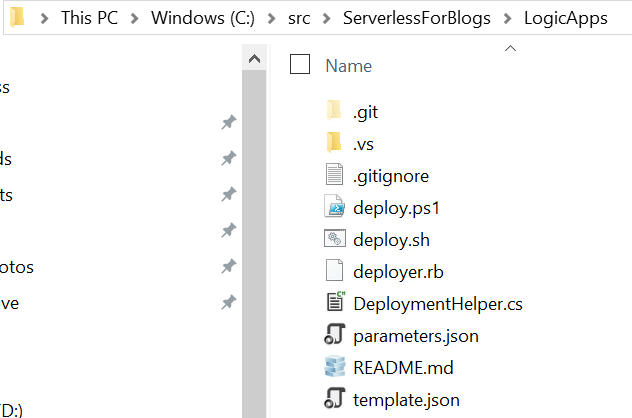This screenshot has width=632, height=418.
Task: Click the sort arrow above Name column
Action: point(510,48)
